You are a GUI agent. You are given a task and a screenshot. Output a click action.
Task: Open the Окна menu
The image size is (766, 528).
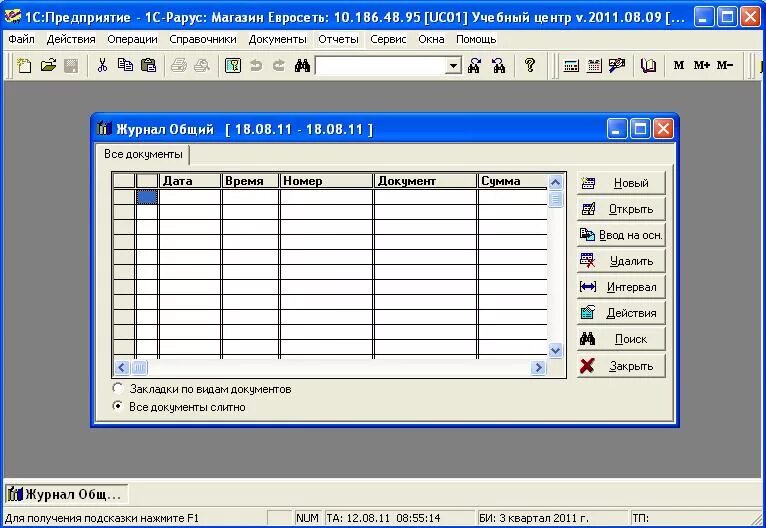click(431, 39)
